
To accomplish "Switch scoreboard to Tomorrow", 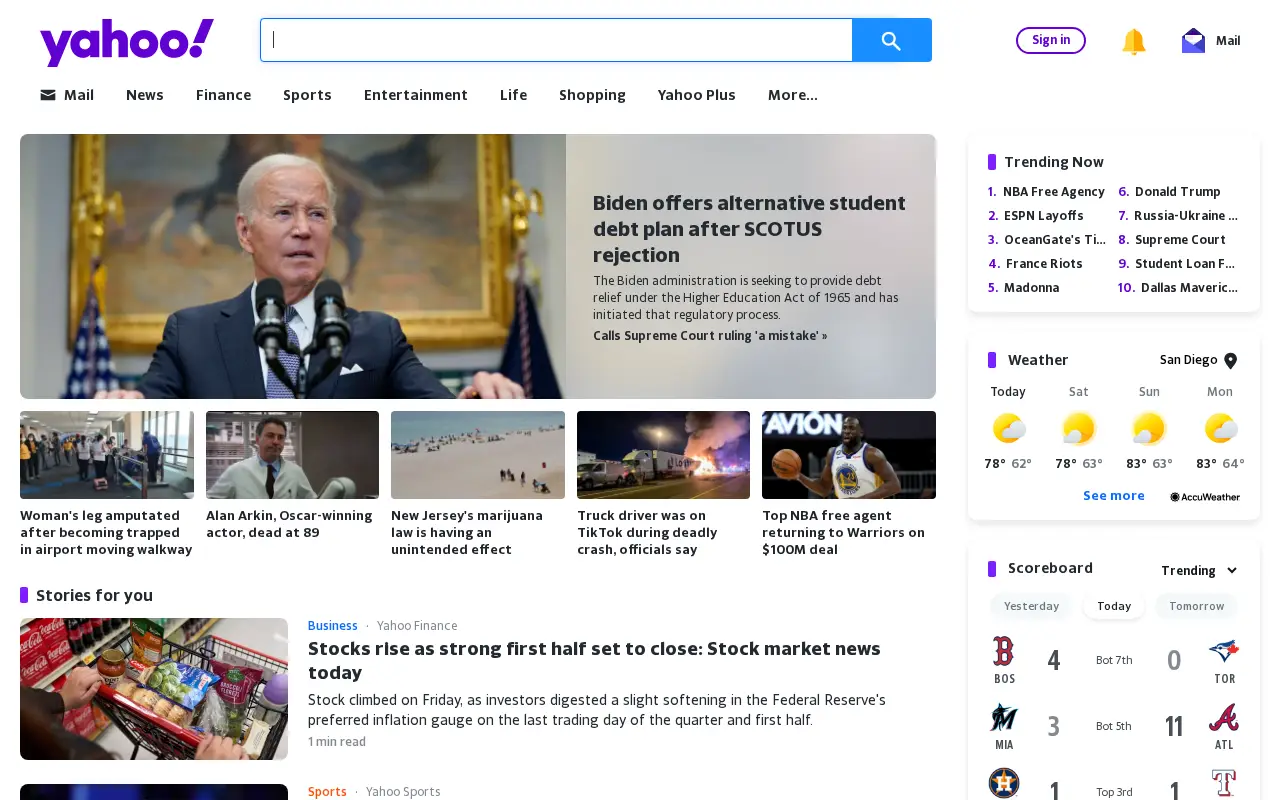I will pos(1197,606).
